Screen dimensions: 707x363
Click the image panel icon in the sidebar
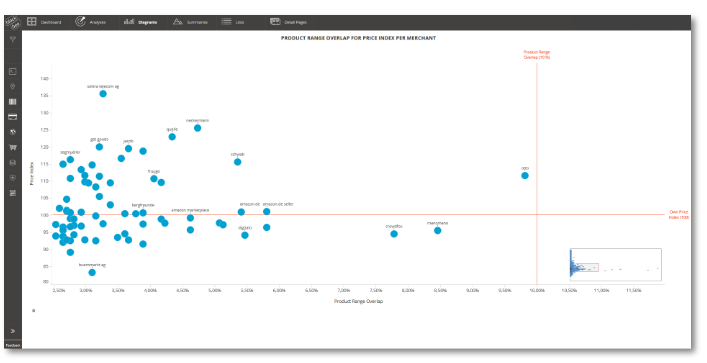pos(13,71)
